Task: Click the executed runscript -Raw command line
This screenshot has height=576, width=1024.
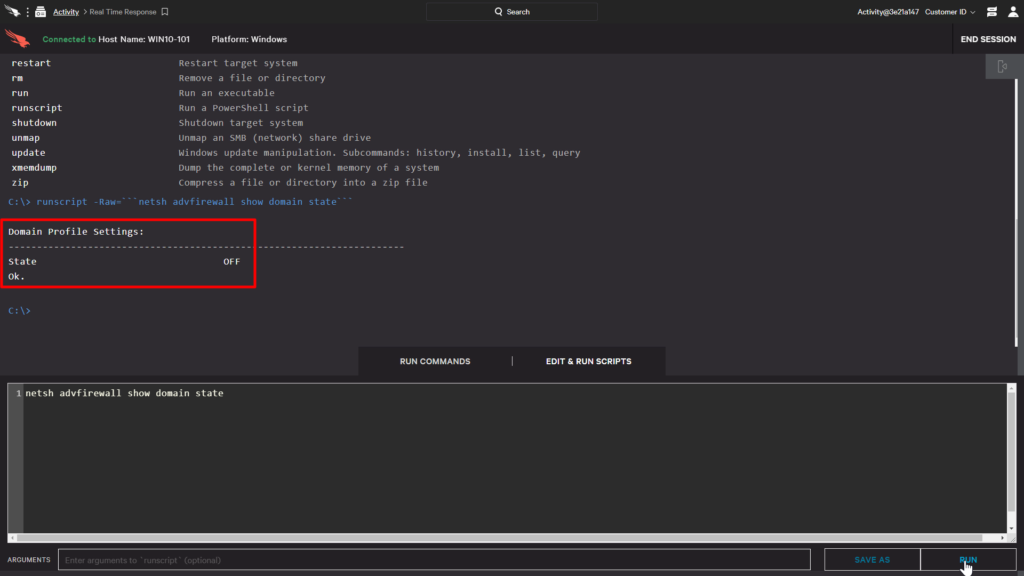Action: pyautogui.click(x=180, y=202)
